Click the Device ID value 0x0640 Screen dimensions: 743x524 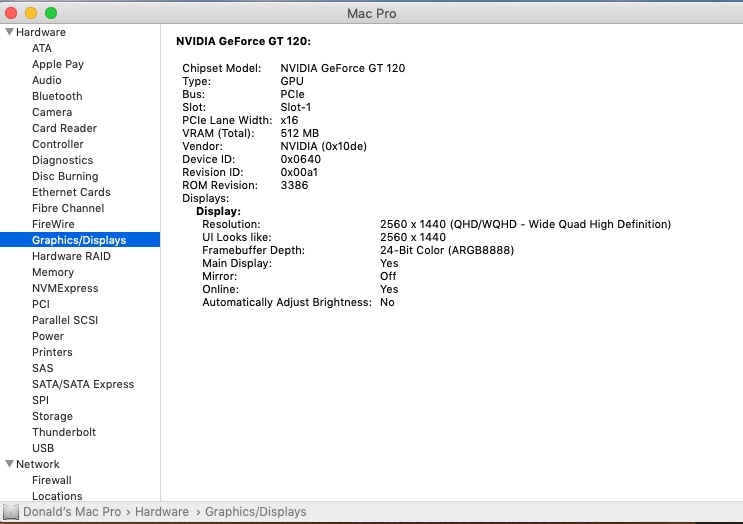(x=300, y=159)
